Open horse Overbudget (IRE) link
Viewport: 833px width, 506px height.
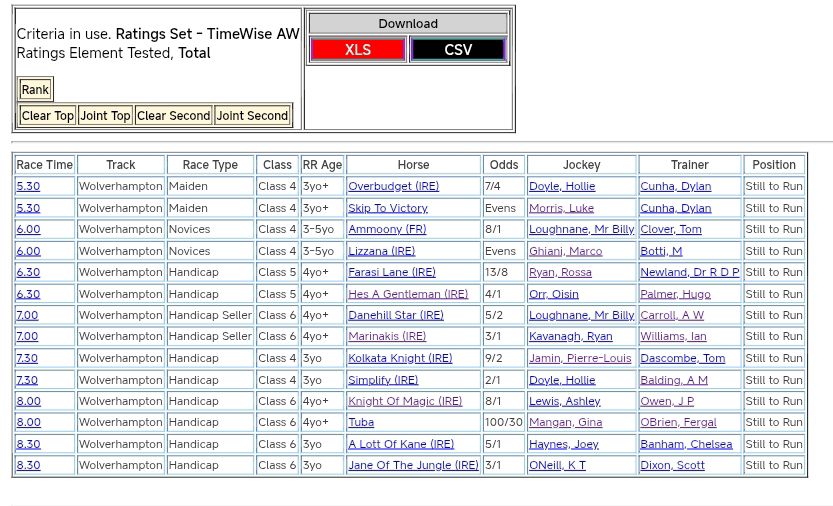(393, 187)
